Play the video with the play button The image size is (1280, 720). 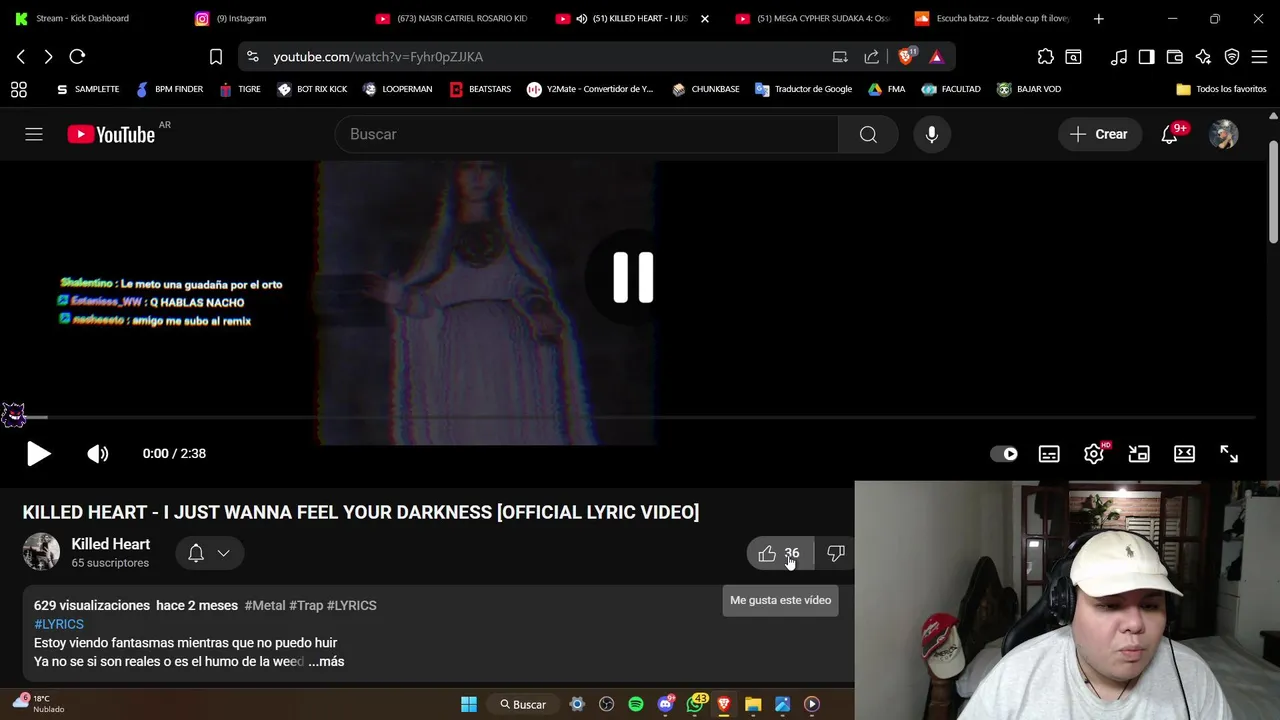(x=38, y=454)
